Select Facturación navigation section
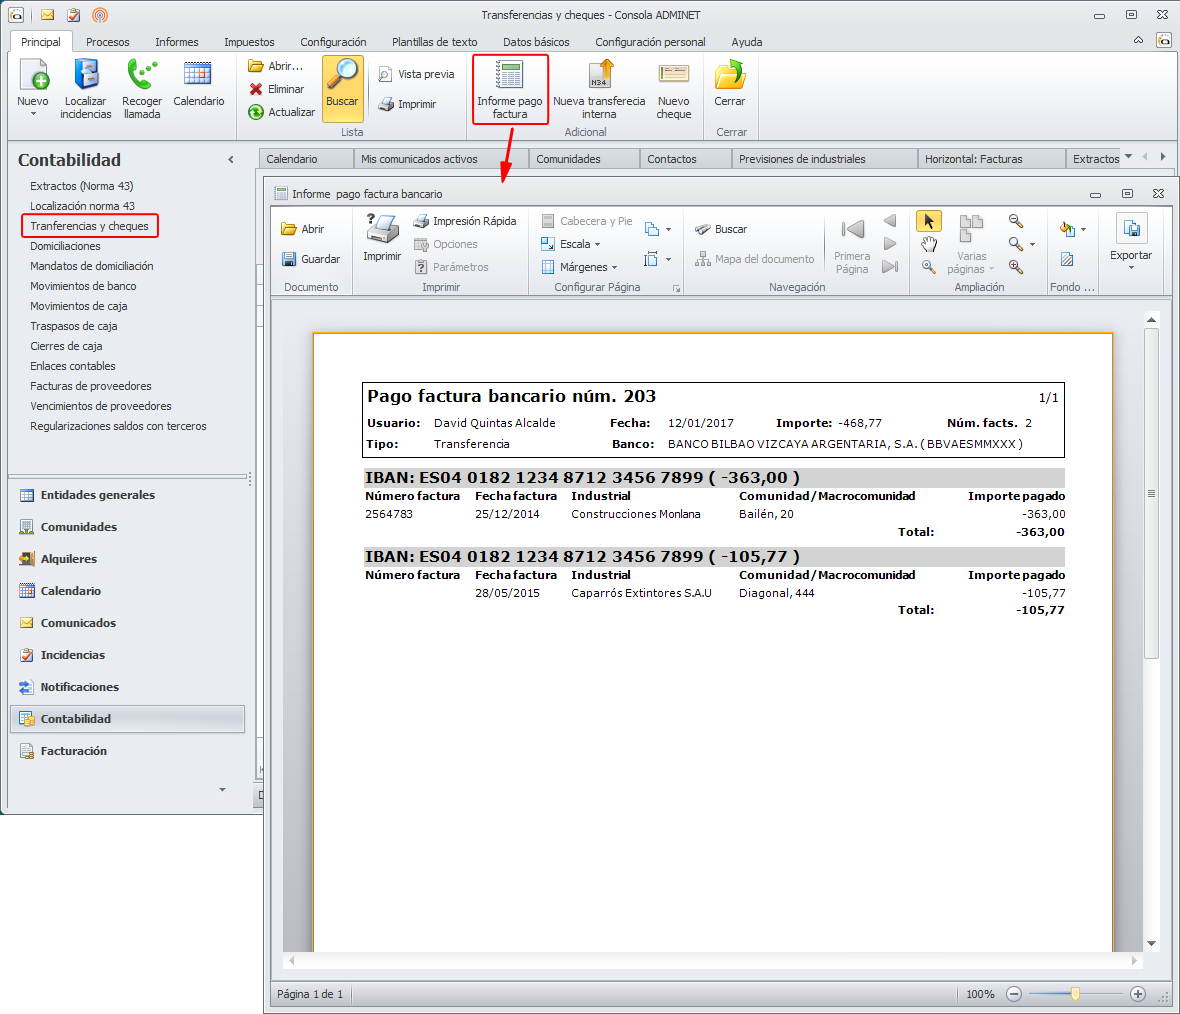 pyautogui.click(x=73, y=751)
